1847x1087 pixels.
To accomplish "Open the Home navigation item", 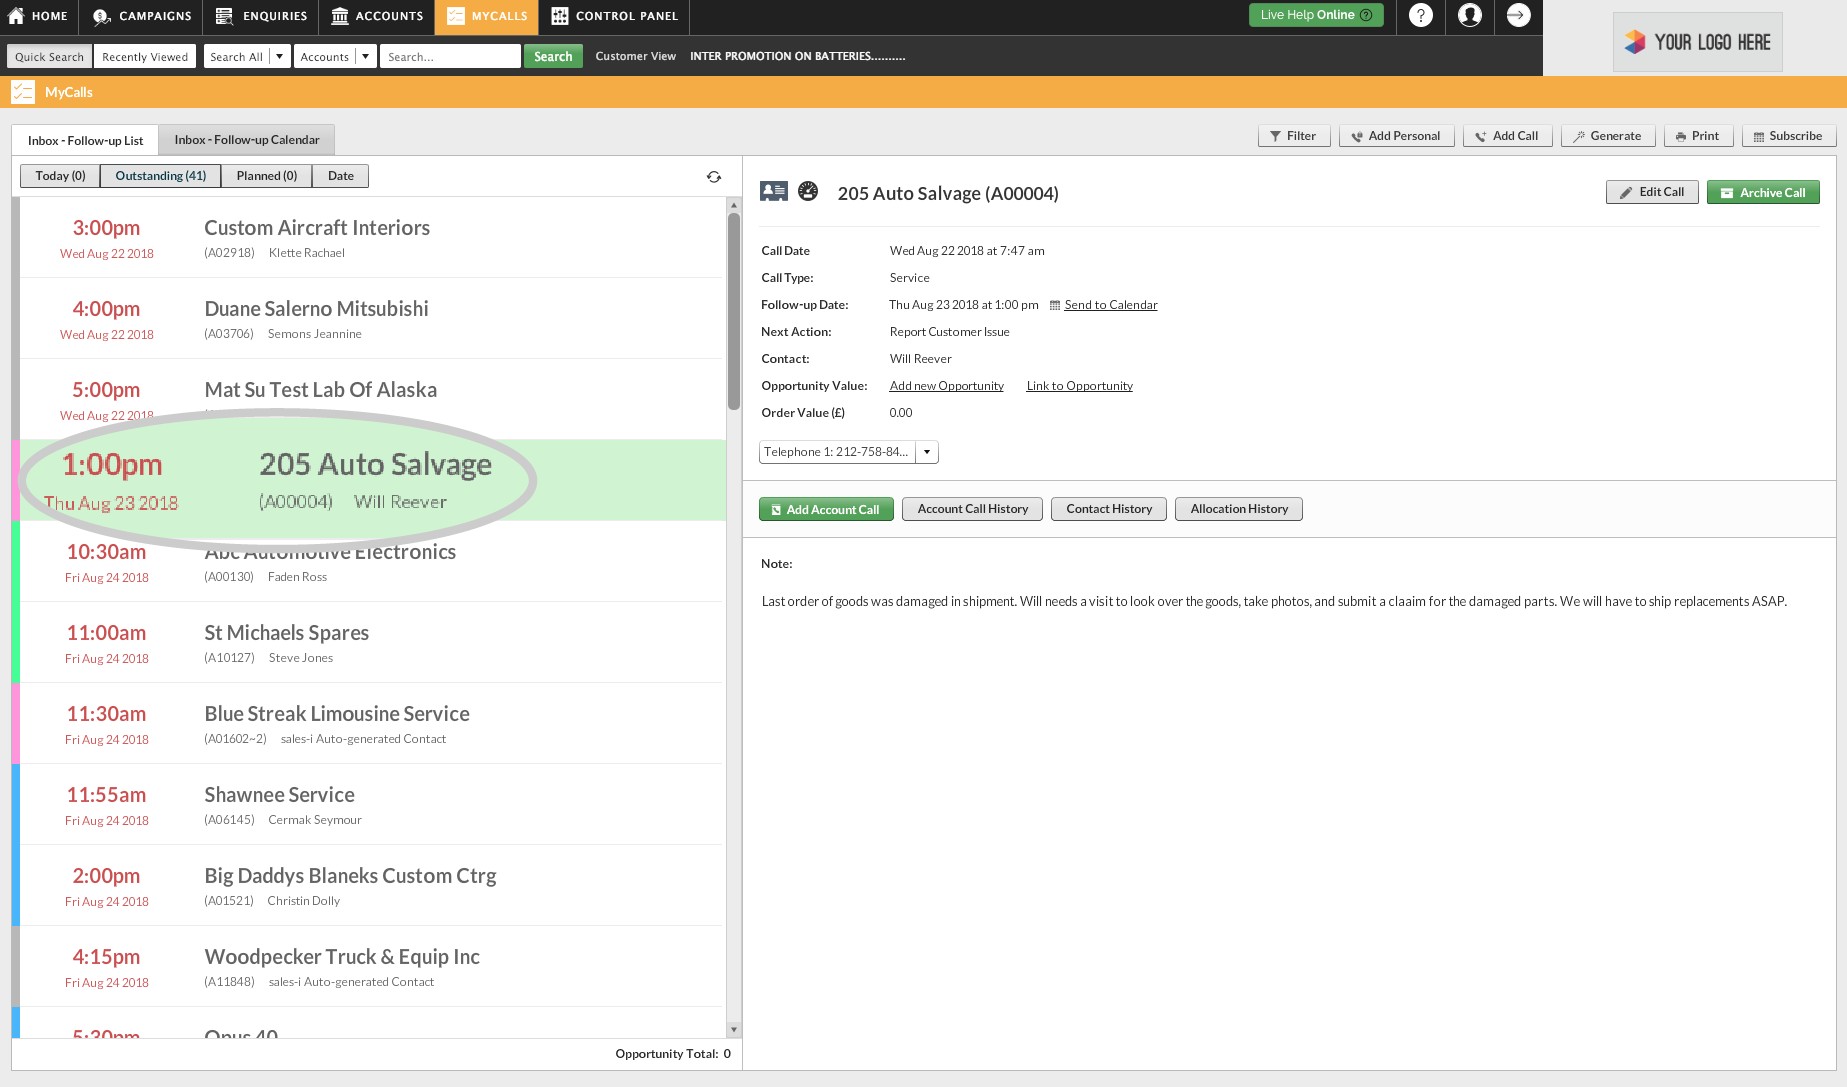I will coord(38,16).
